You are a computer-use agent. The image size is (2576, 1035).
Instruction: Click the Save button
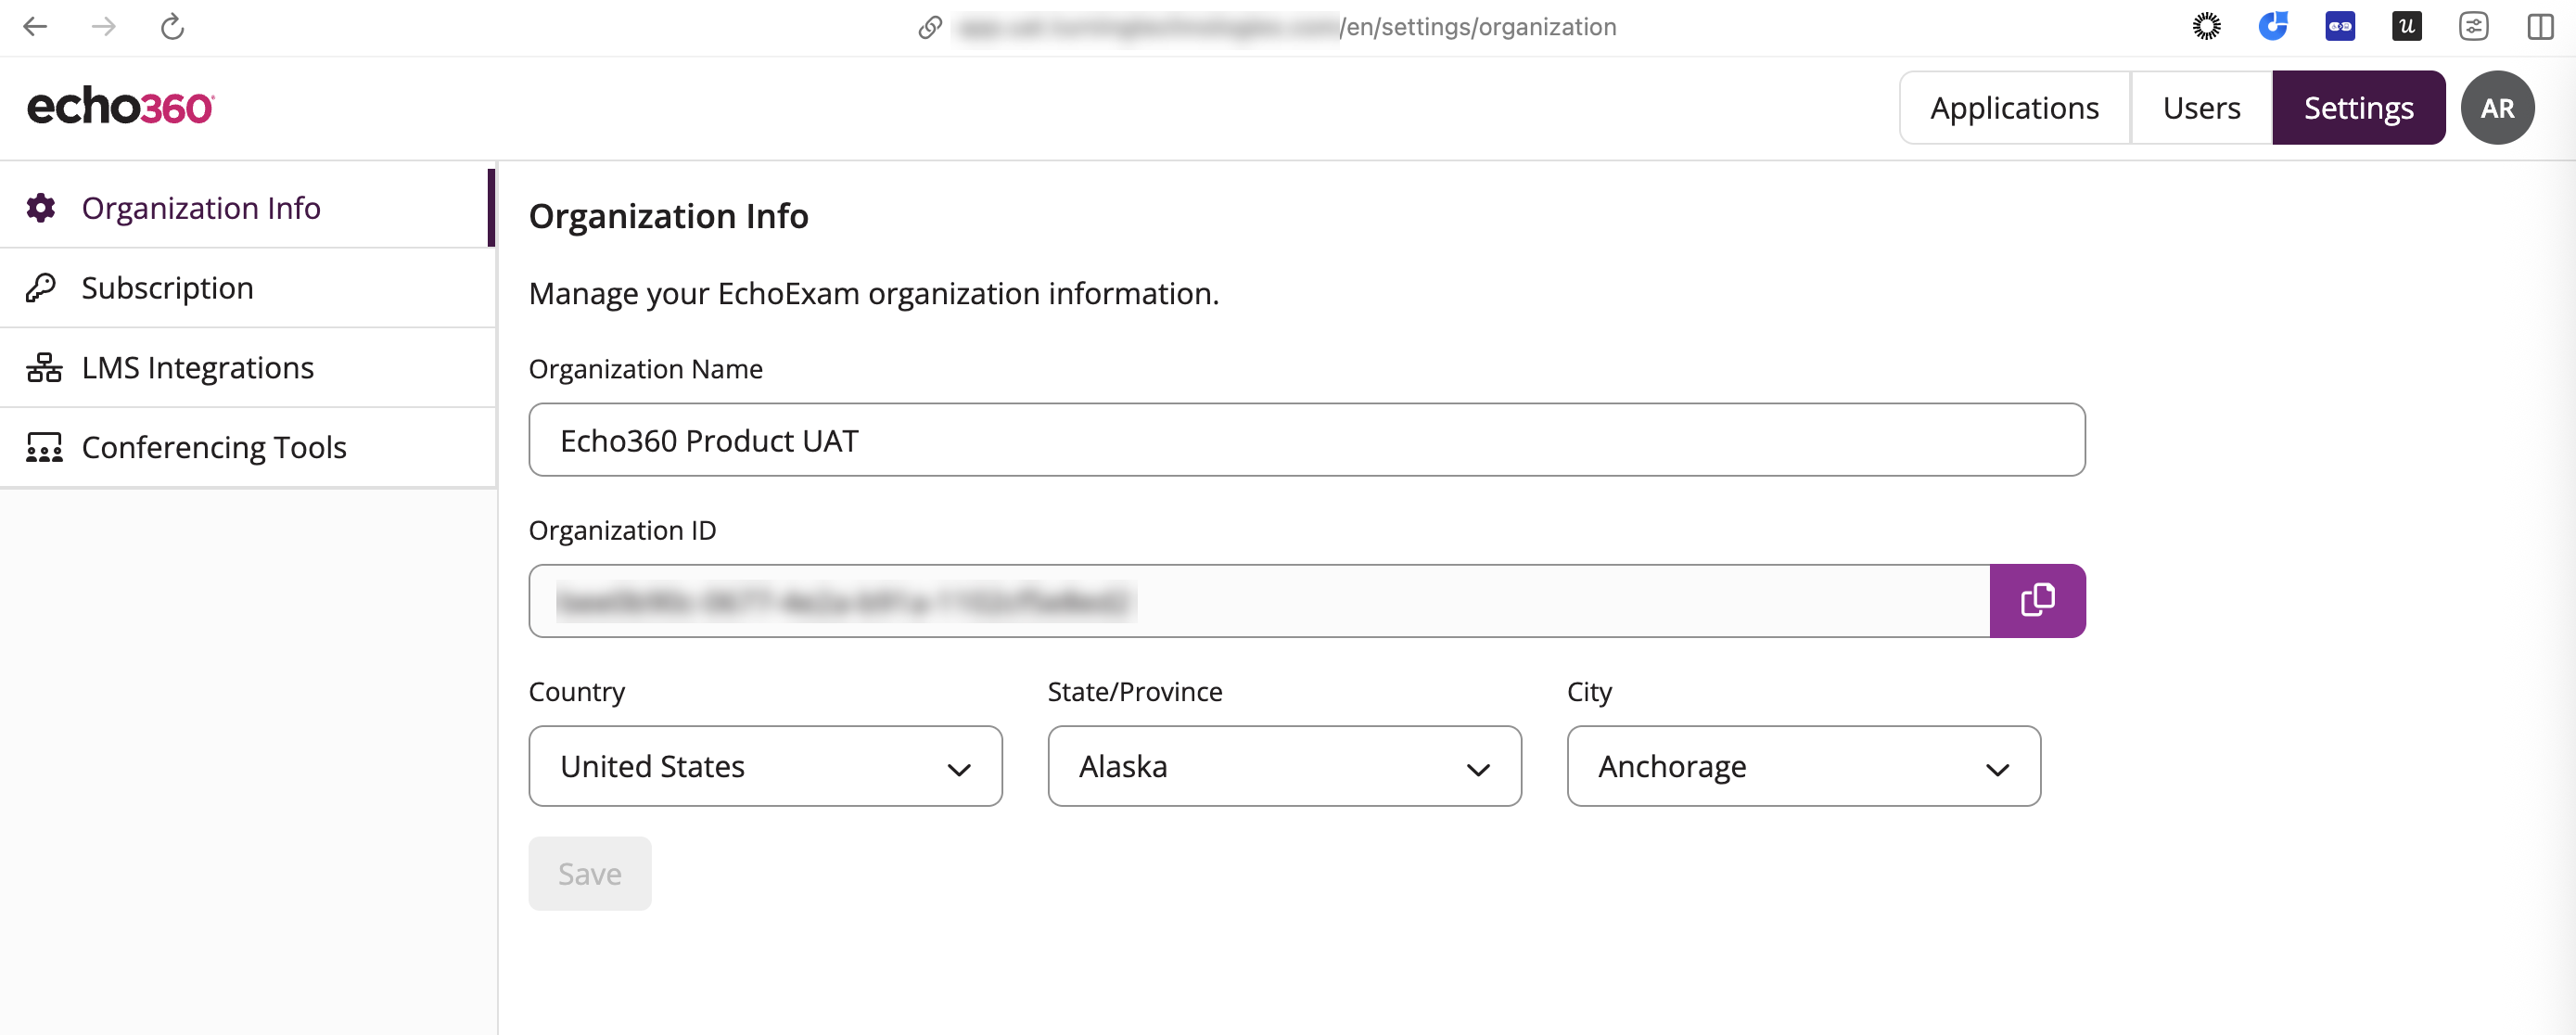pyautogui.click(x=590, y=873)
